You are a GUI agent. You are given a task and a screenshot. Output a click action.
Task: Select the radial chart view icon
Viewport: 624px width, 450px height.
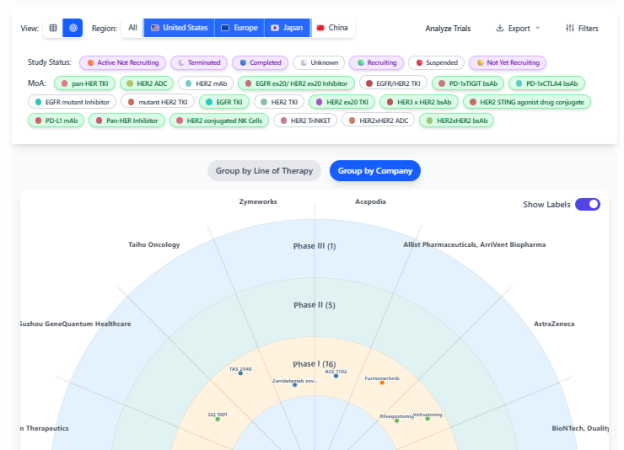point(72,28)
